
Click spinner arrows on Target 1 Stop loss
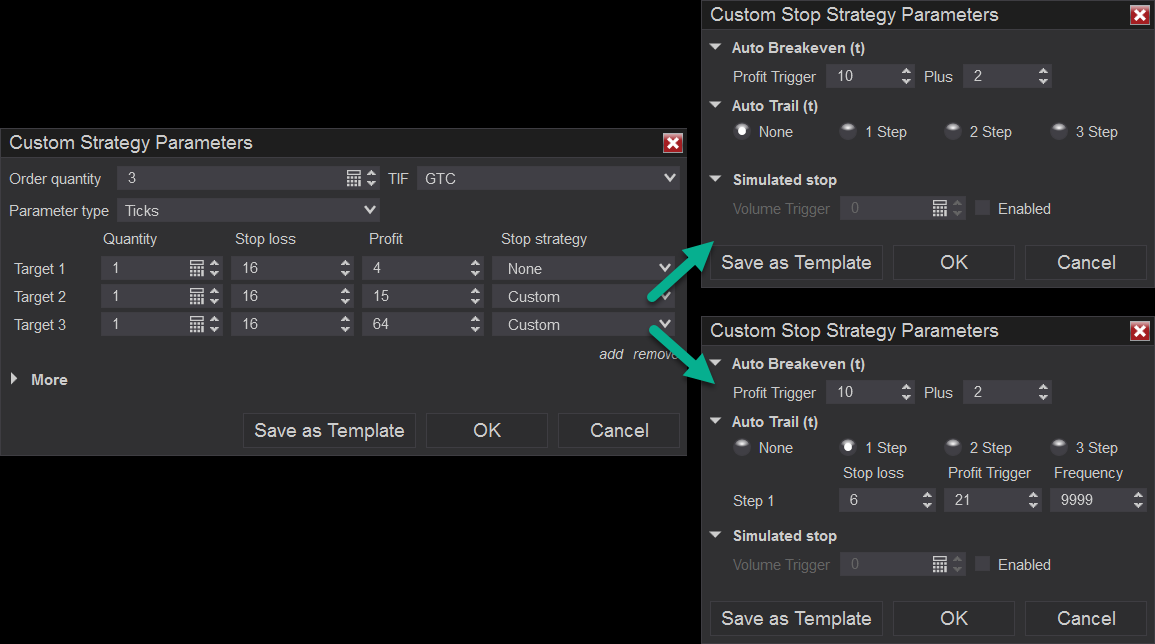point(345,269)
